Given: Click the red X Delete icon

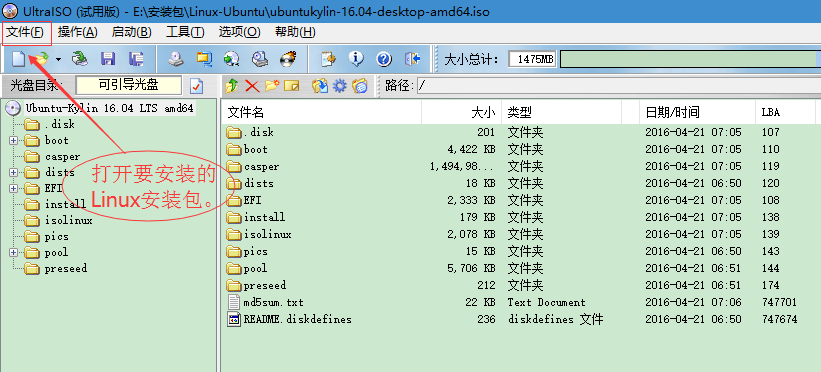Looking at the screenshot, I should 252,86.
